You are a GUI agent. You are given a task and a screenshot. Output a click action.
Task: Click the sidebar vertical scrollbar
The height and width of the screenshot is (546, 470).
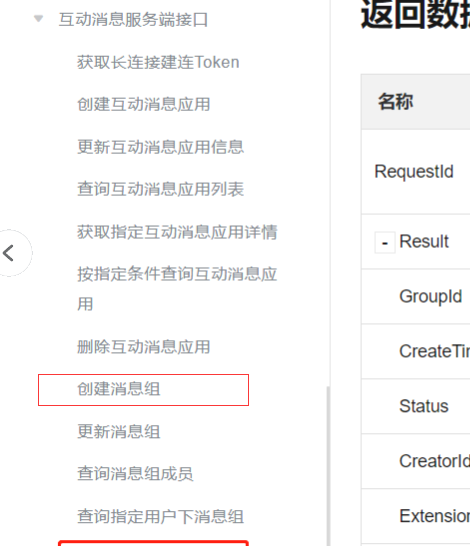point(328,465)
